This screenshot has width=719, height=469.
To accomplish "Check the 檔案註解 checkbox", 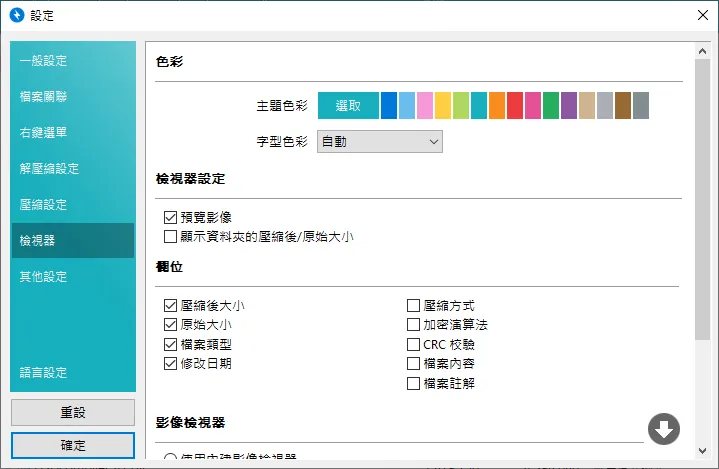I will click(413, 383).
